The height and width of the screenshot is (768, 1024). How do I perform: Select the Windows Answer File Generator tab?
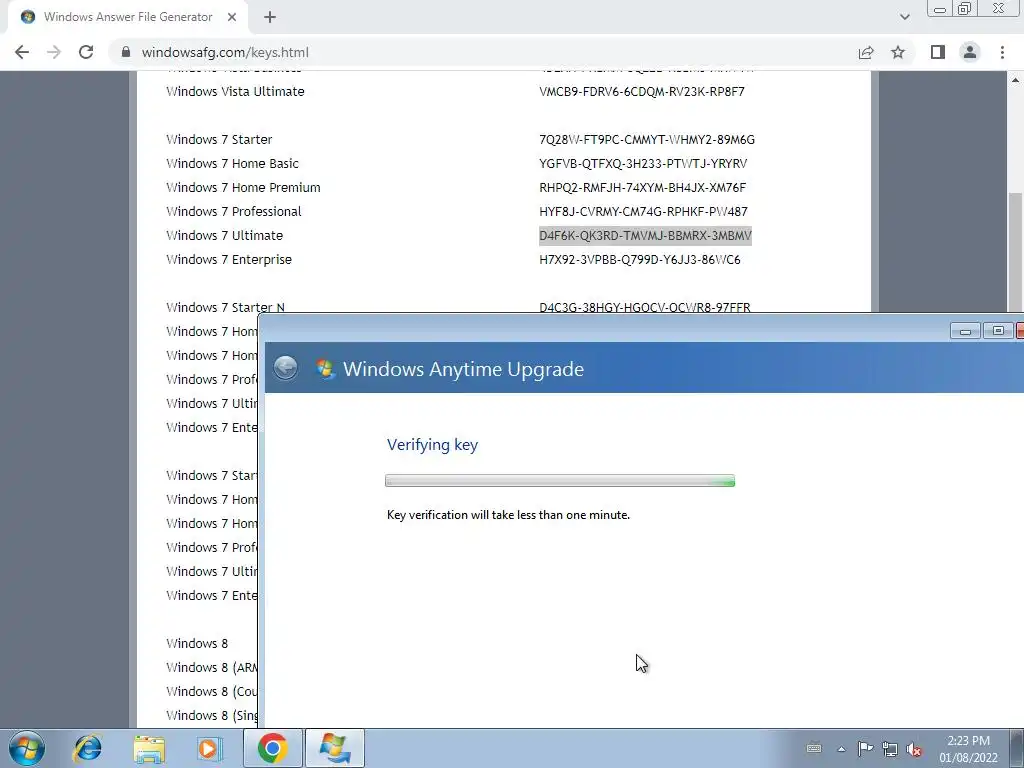pyautogui.click(x=128, y=17)
